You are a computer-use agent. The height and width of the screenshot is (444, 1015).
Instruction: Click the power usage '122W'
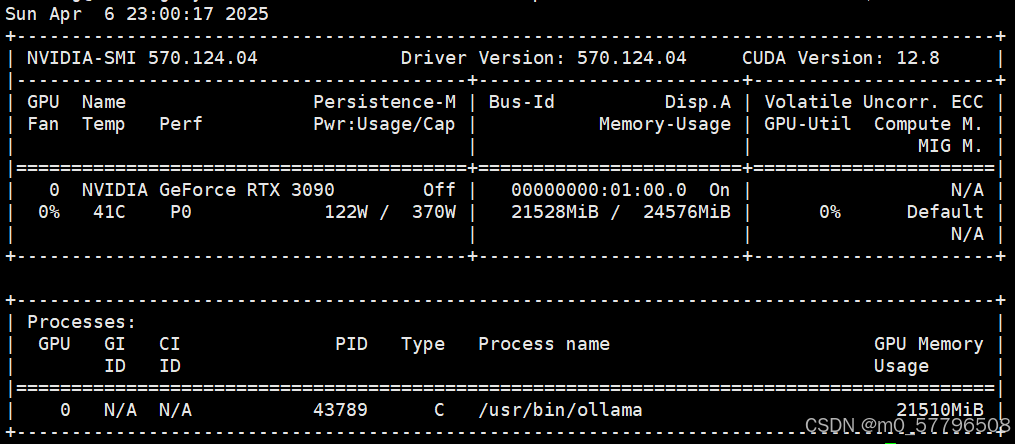pos(346,212)
